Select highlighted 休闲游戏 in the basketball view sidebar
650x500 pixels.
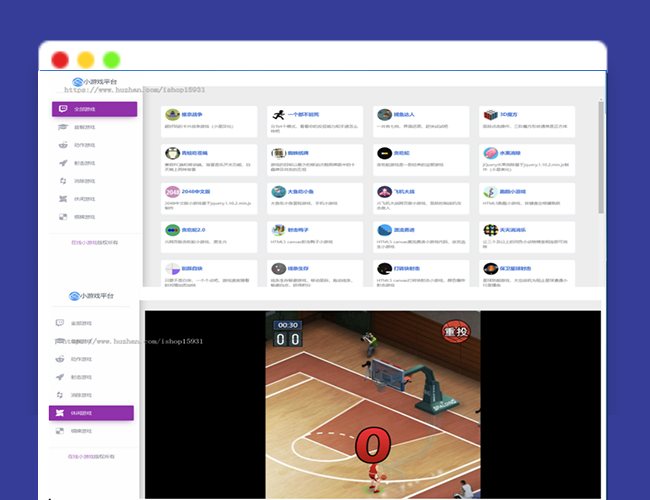point(91,413)
